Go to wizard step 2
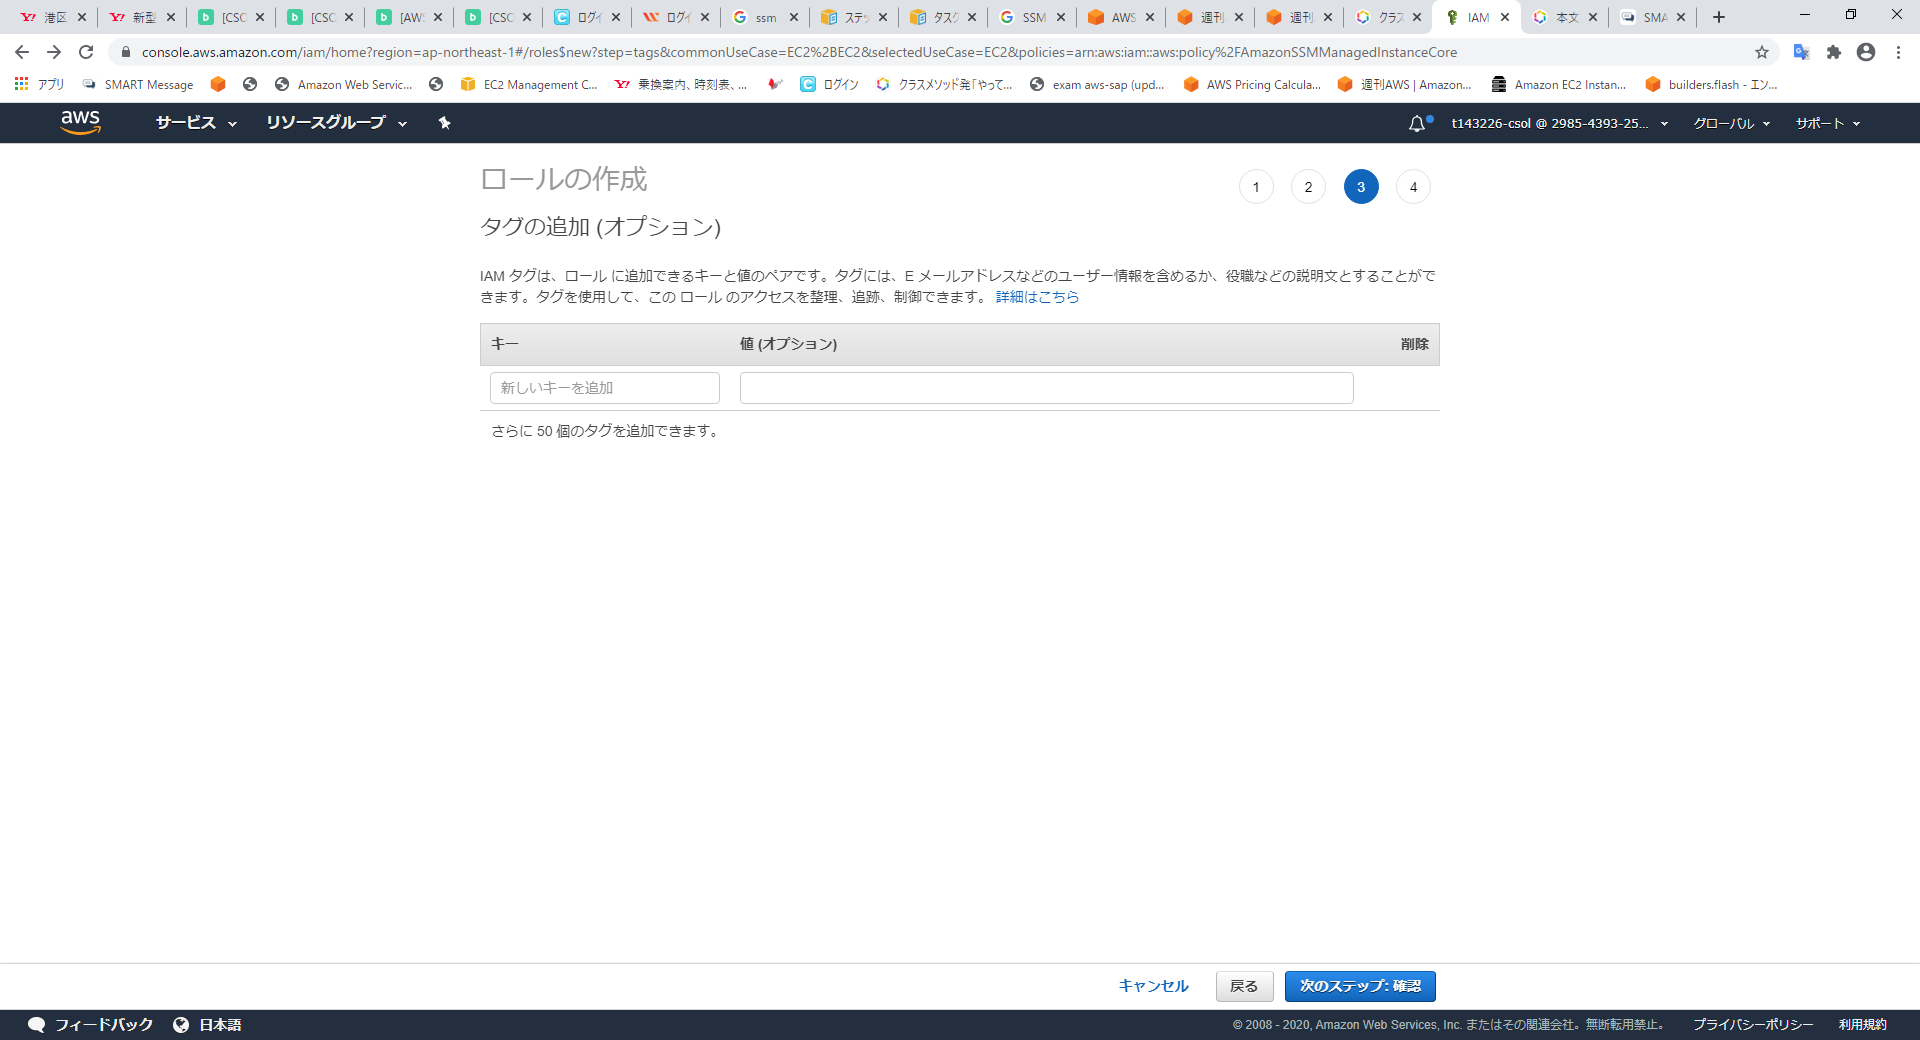The image size is (1920, 1040). tap(1308, 187)
